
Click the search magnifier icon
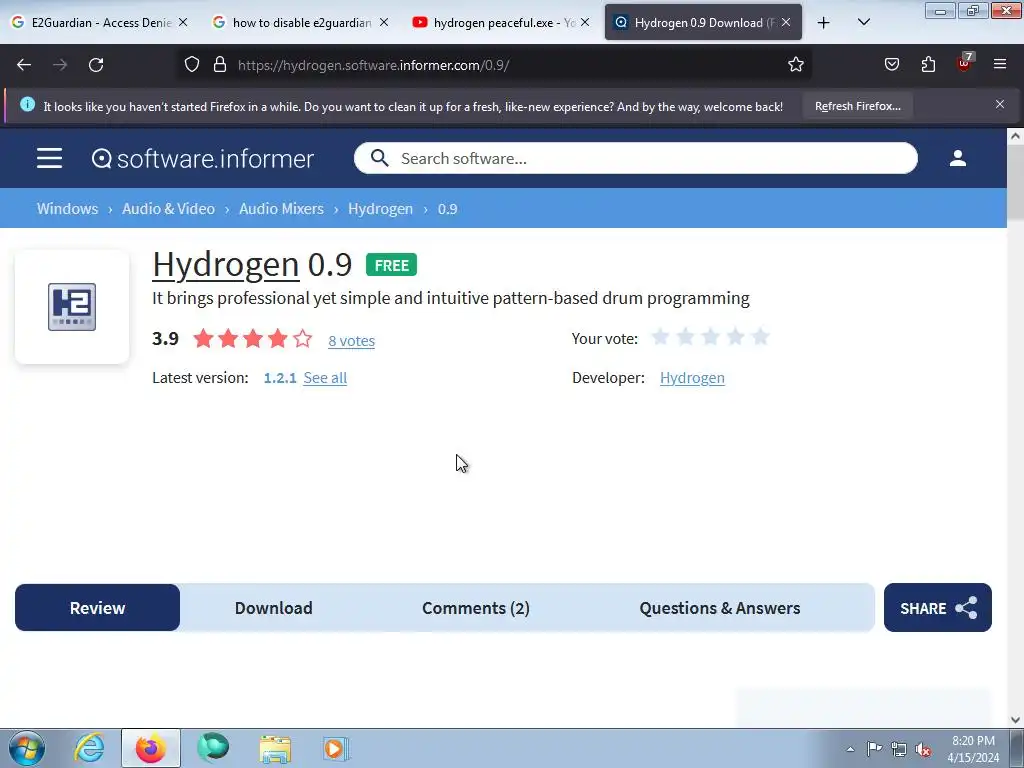379,158
